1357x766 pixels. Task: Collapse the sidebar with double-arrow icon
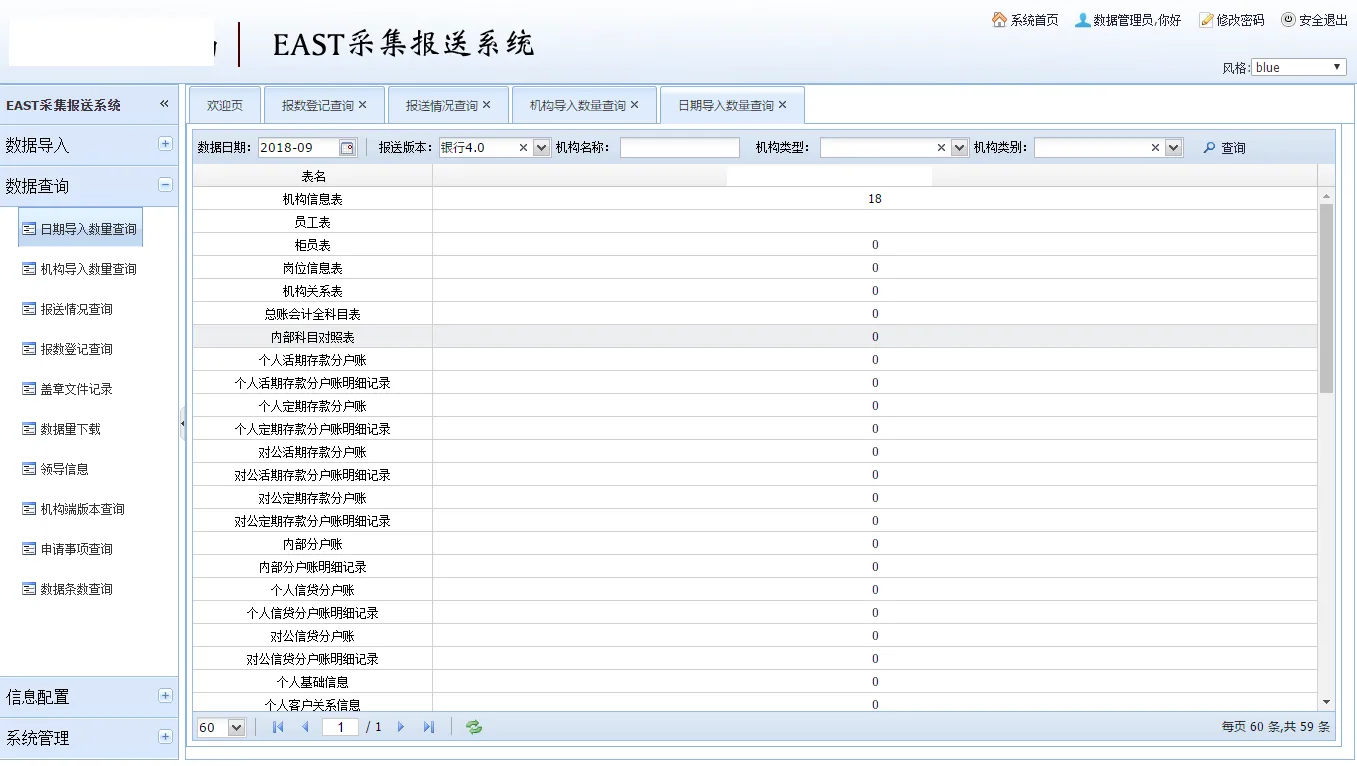[x=164, y=104]
